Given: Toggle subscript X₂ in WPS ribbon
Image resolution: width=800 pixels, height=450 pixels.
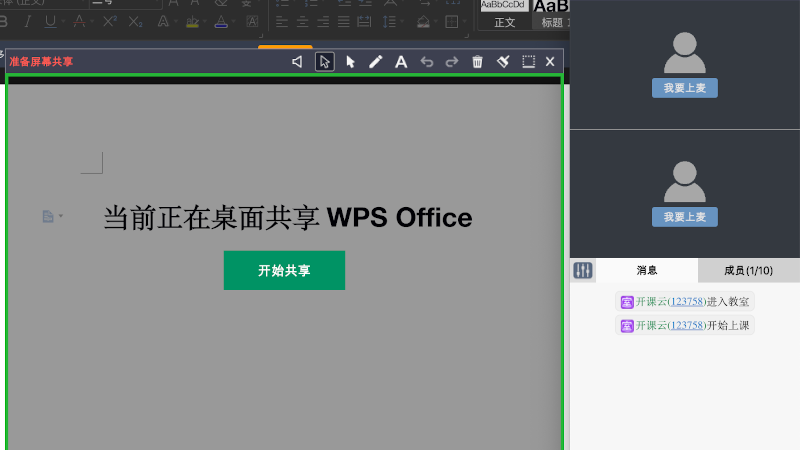Looking at the screenshot, I should point(135,21).
